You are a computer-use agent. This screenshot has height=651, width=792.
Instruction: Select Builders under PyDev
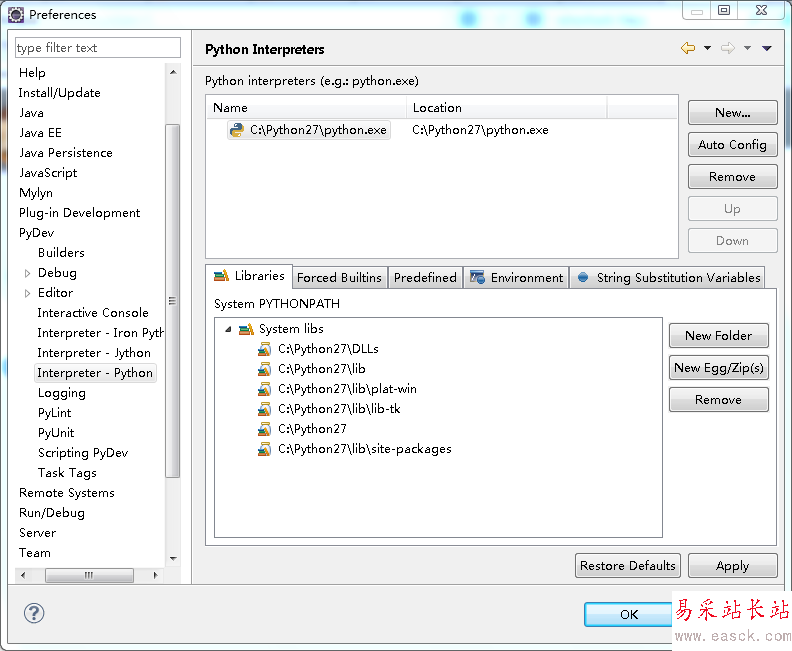coord(61,253)
